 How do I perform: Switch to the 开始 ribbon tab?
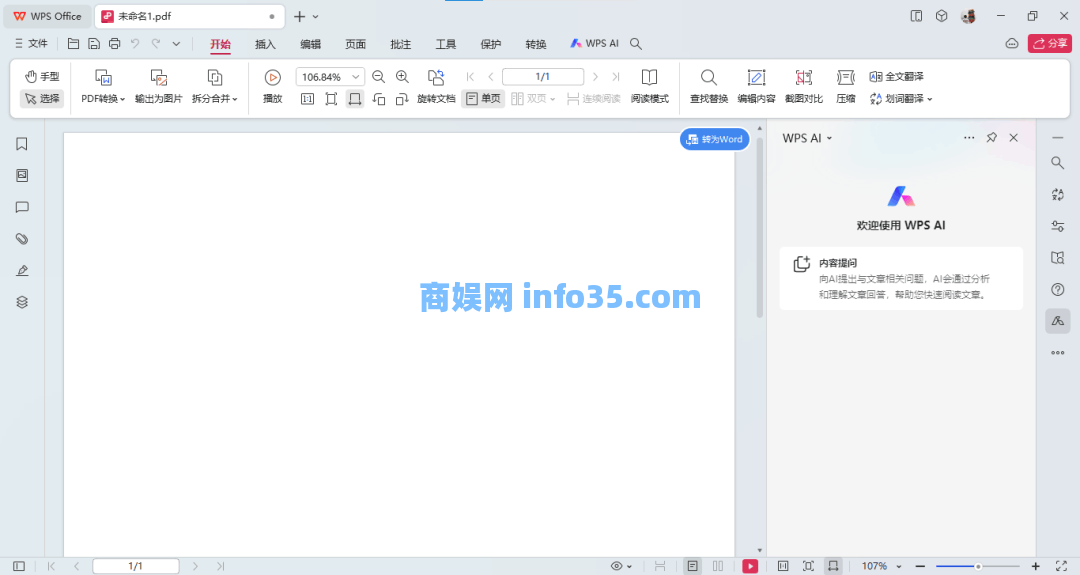(x=220, y=44)
